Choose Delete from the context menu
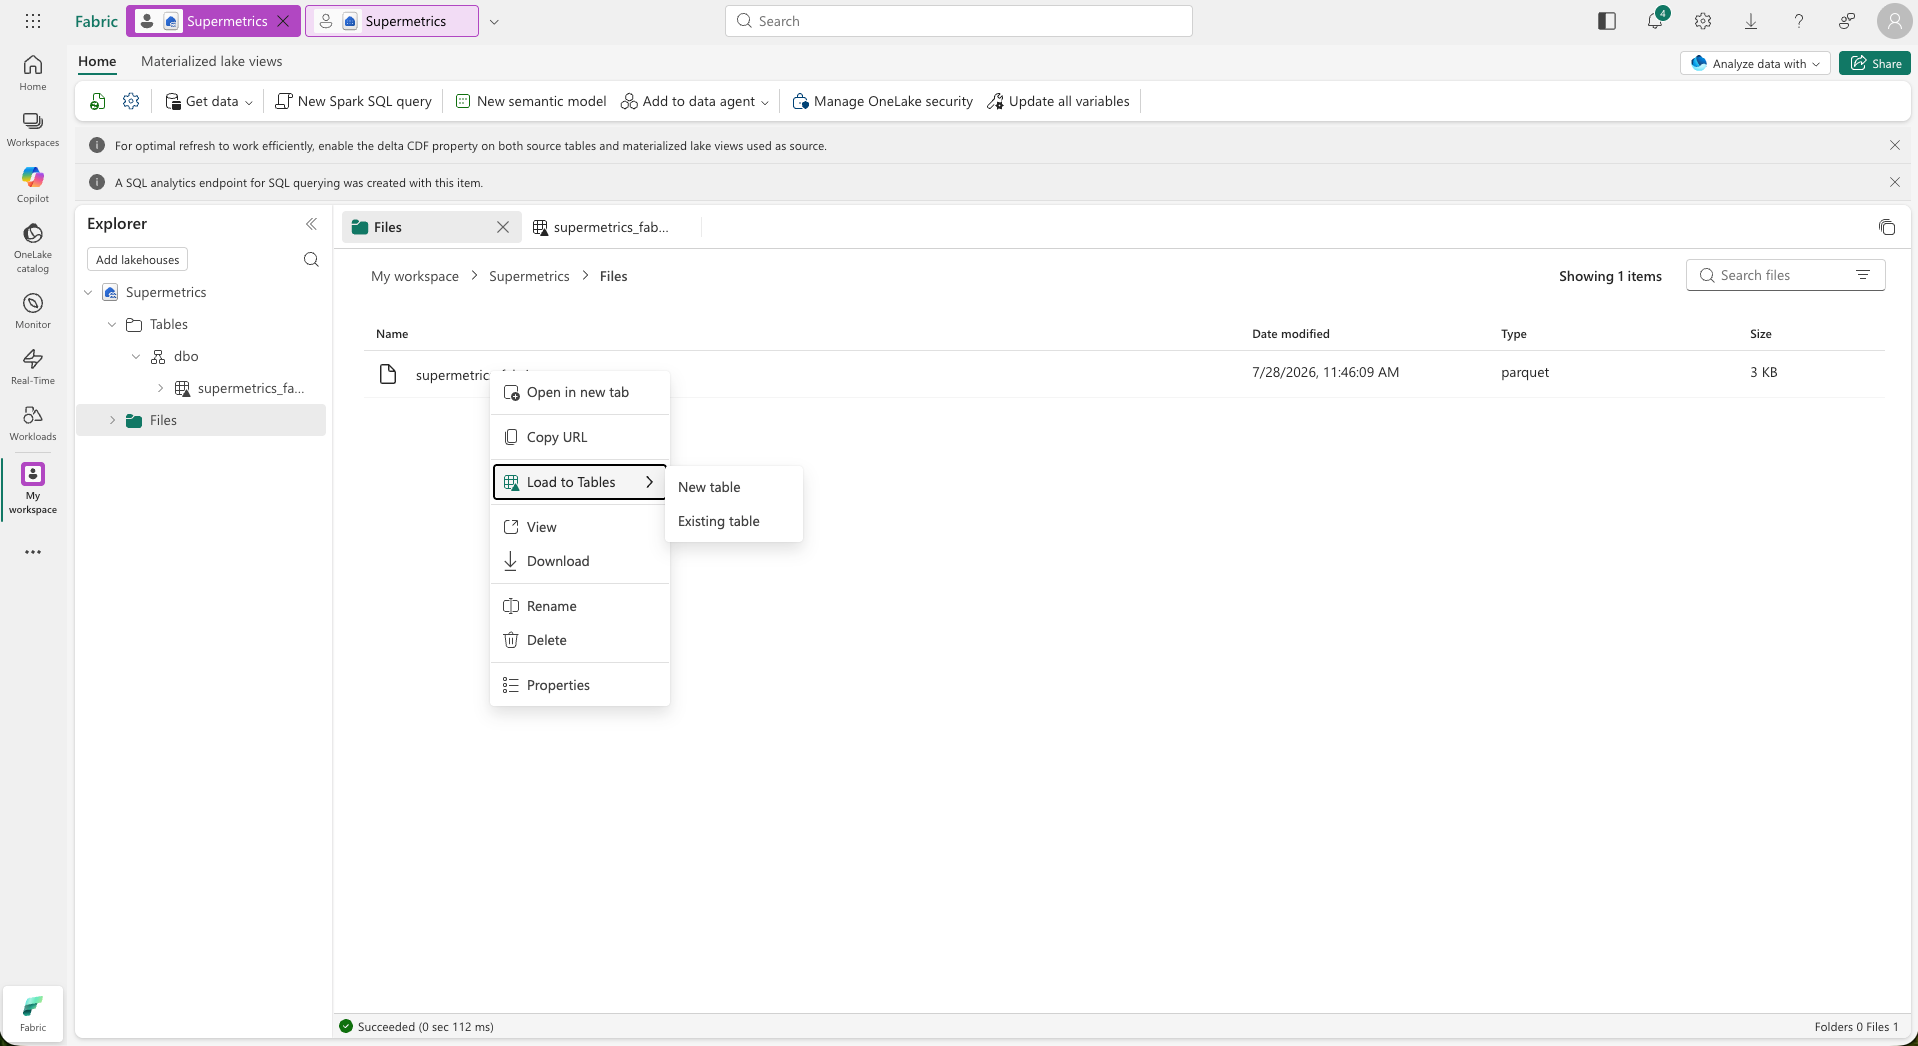Screen dimensions: 1918x1046 [580, 640]
